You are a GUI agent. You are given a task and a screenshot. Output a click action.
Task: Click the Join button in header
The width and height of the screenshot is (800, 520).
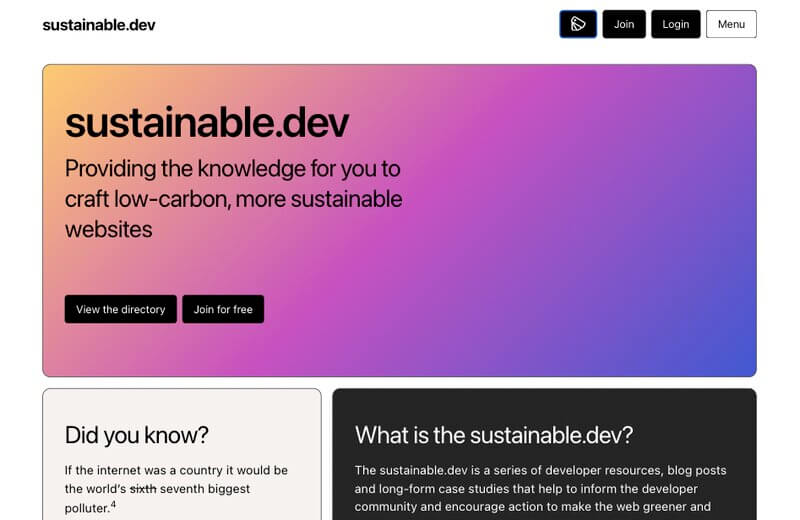coord(624,24)
